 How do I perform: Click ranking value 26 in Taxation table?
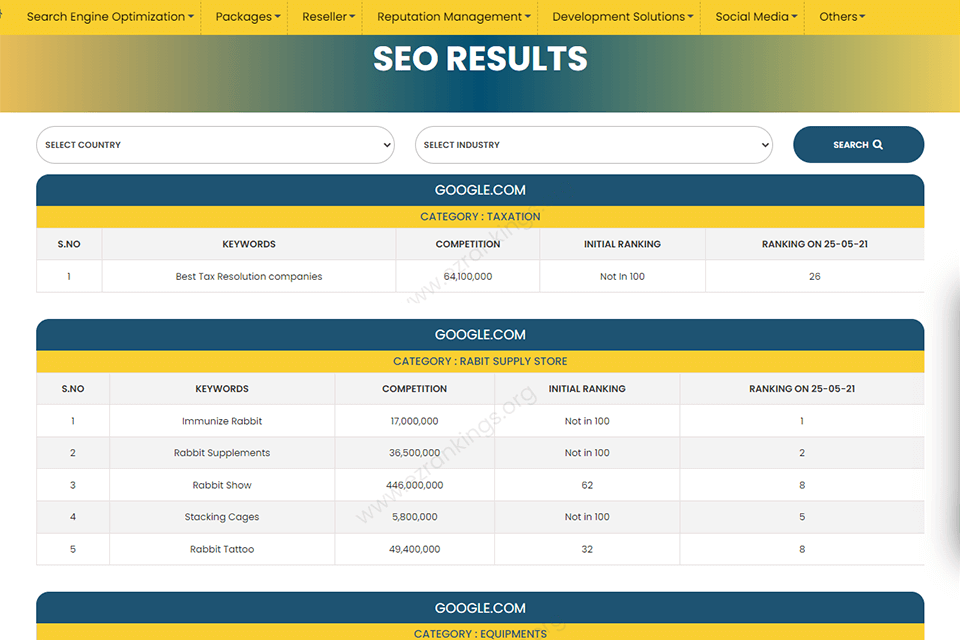(814, 276)
